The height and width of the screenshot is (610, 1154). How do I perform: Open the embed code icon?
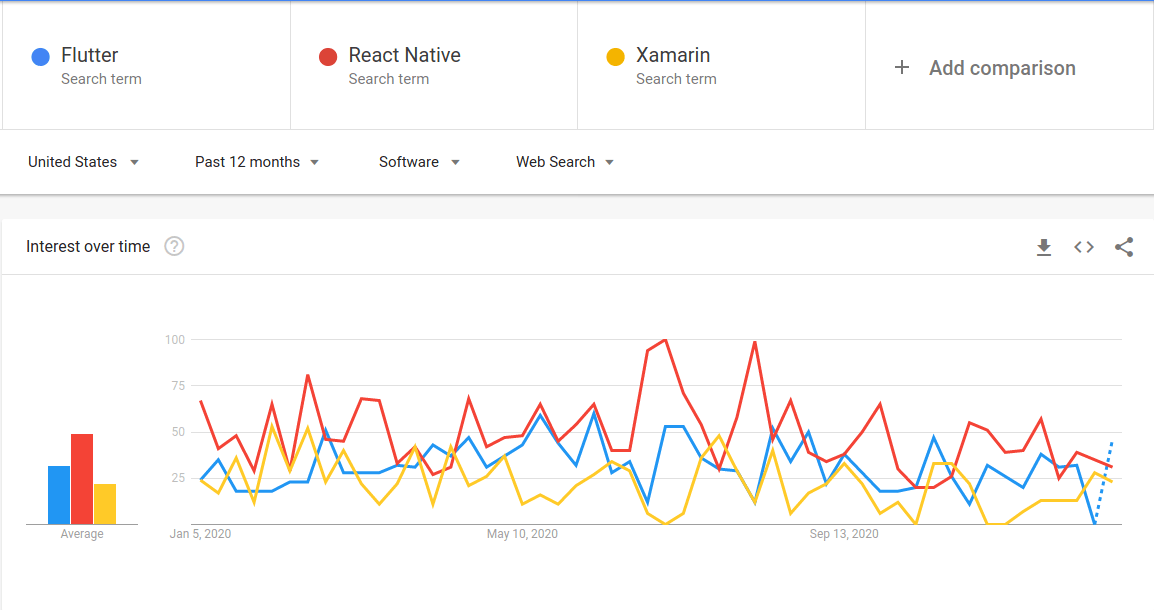(x=1084, y=247)
